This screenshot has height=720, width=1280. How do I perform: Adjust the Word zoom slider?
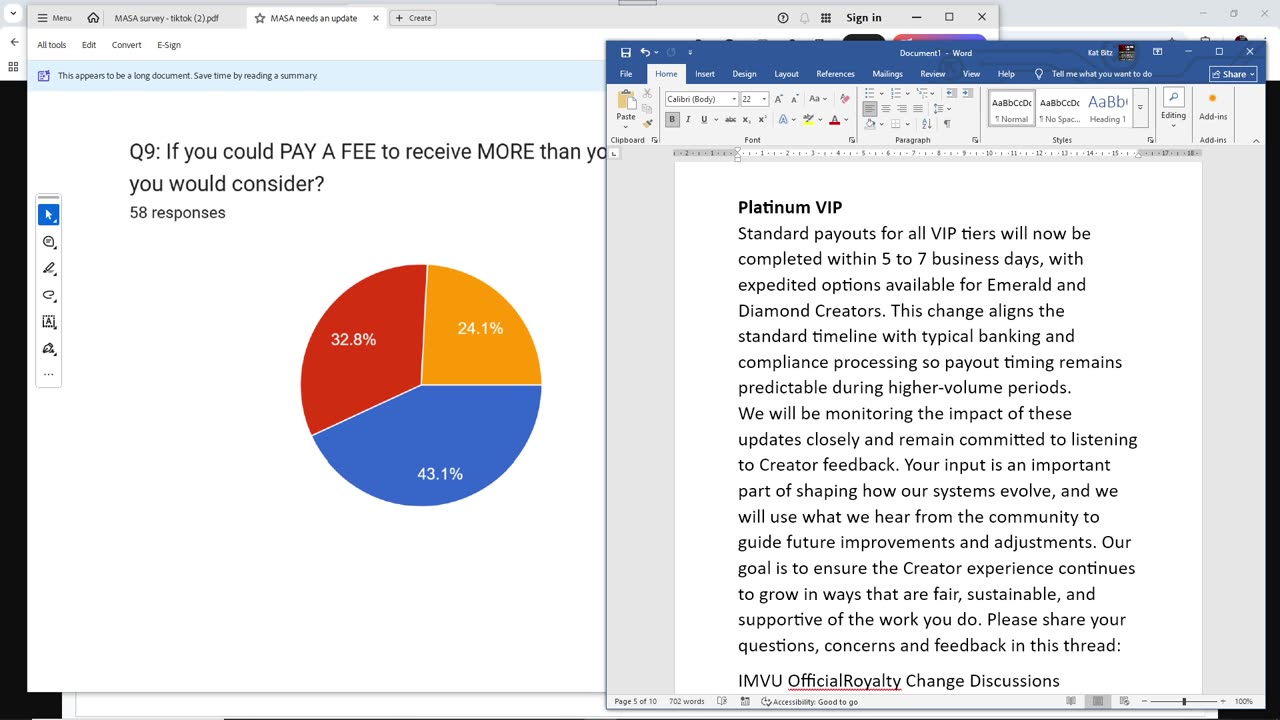[x=1184, y=701]
